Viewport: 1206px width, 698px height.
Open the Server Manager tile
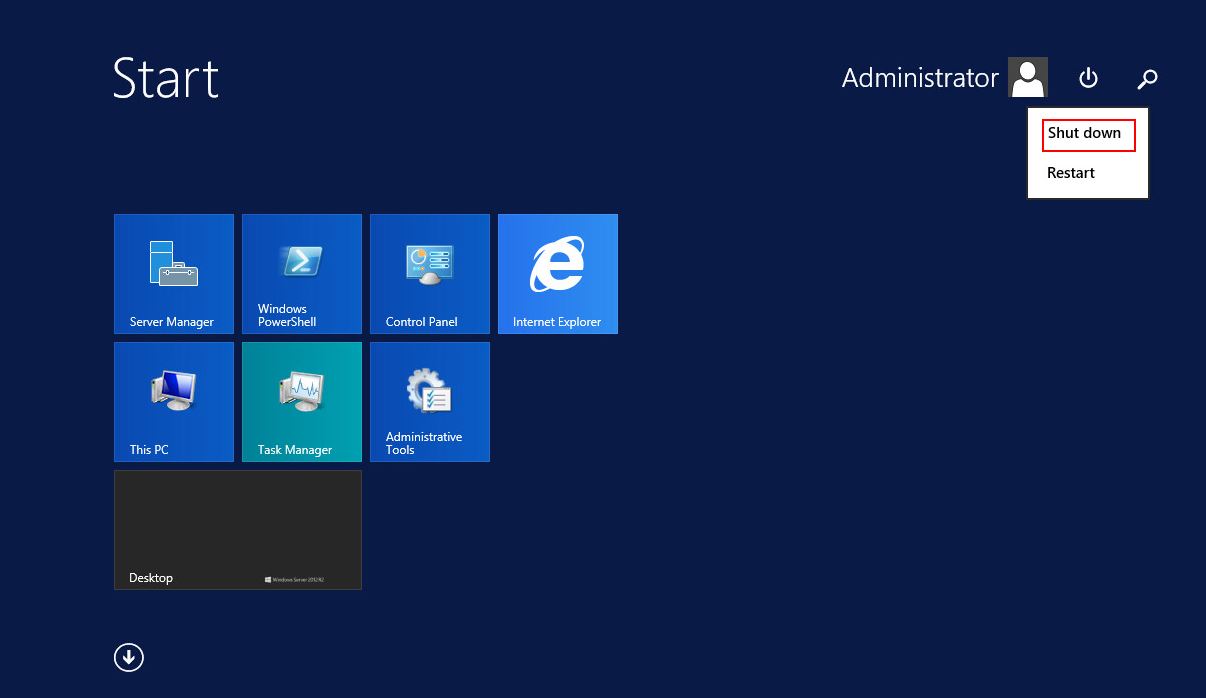tap(174, 274)
